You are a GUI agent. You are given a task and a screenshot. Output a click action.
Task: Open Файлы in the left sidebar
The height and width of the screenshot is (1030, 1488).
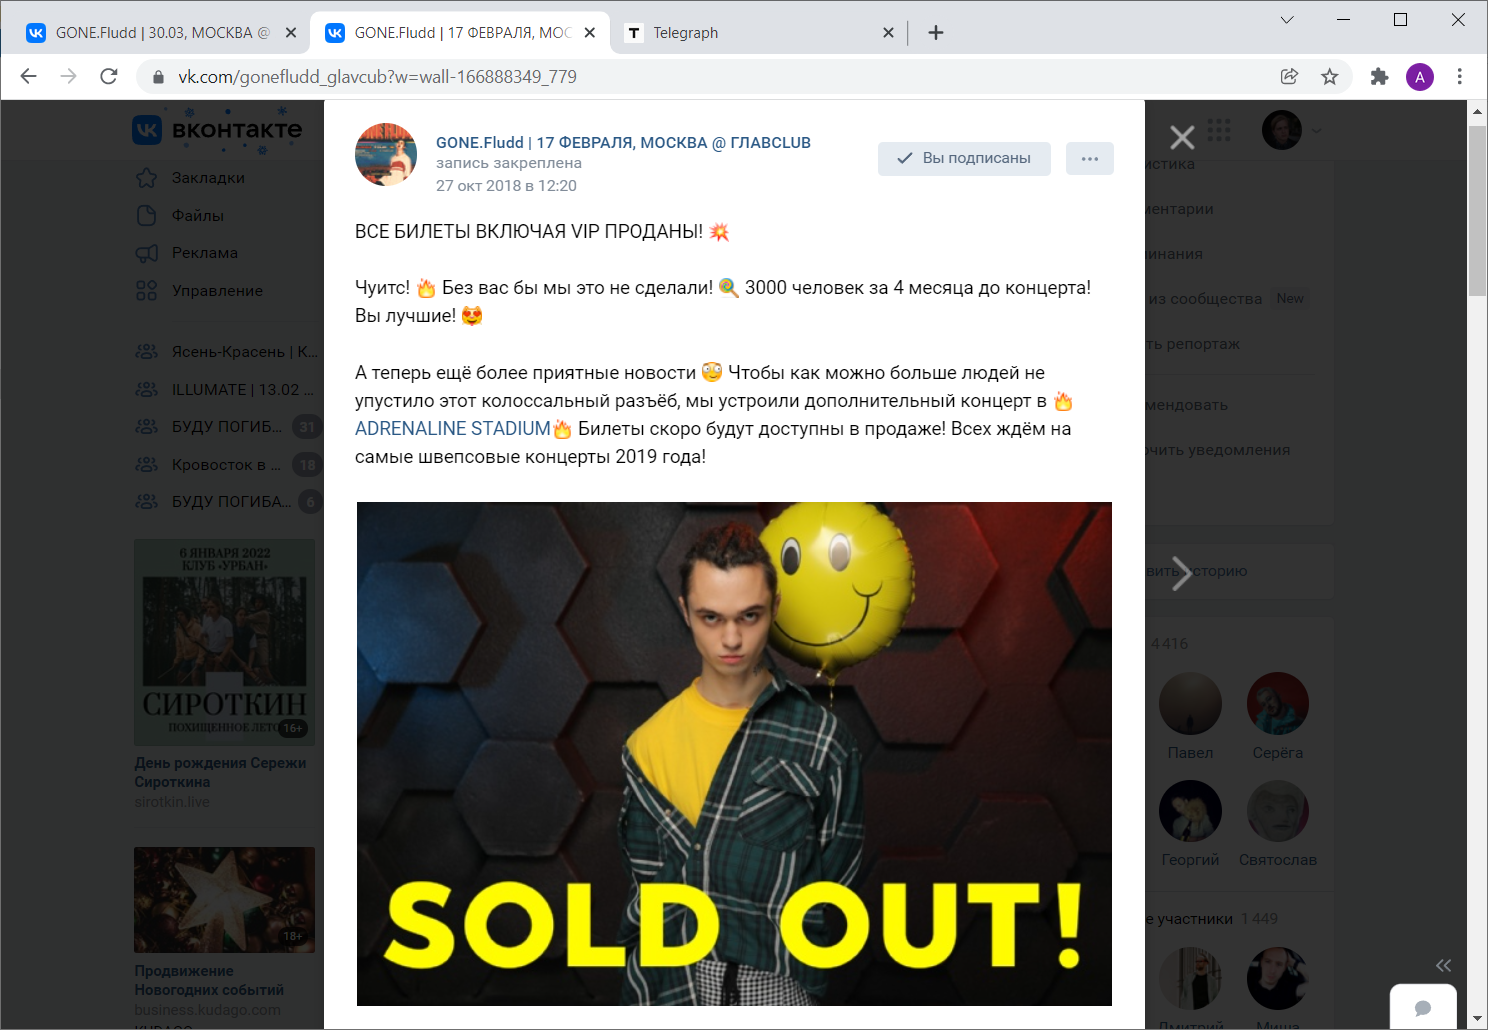tap(198, 216)
